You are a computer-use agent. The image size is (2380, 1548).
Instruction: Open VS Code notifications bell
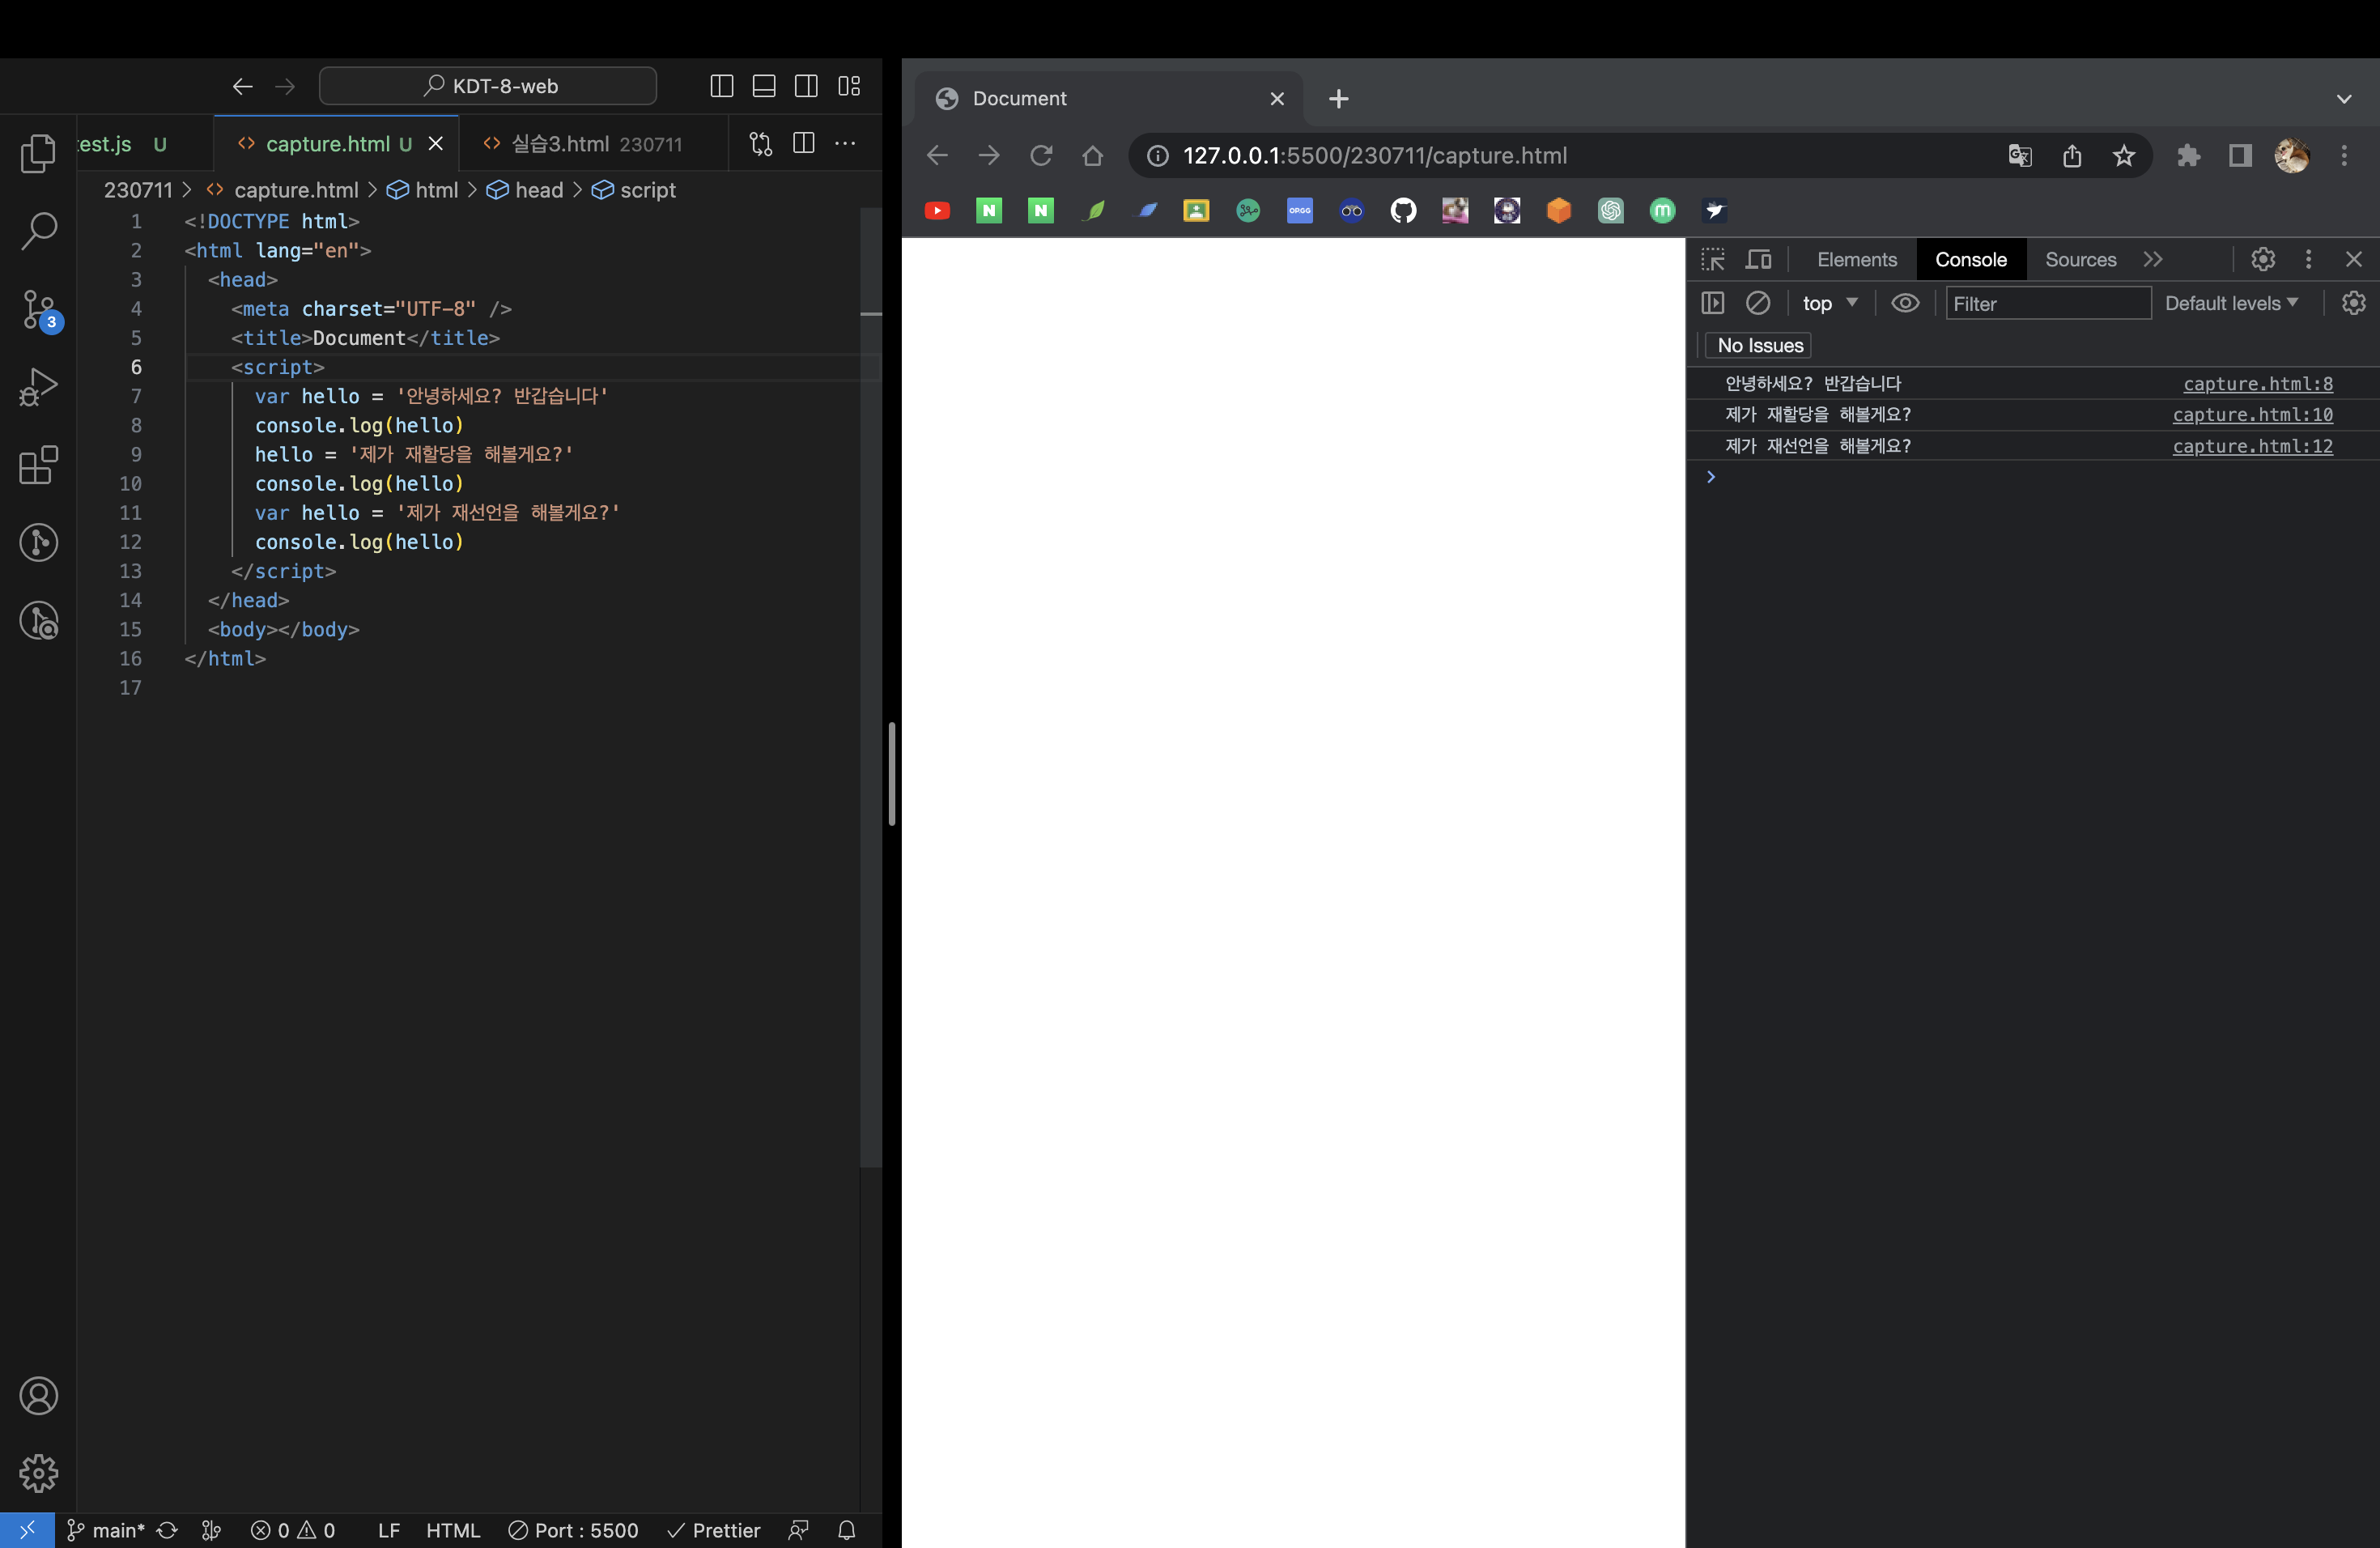pos(847,1530)
